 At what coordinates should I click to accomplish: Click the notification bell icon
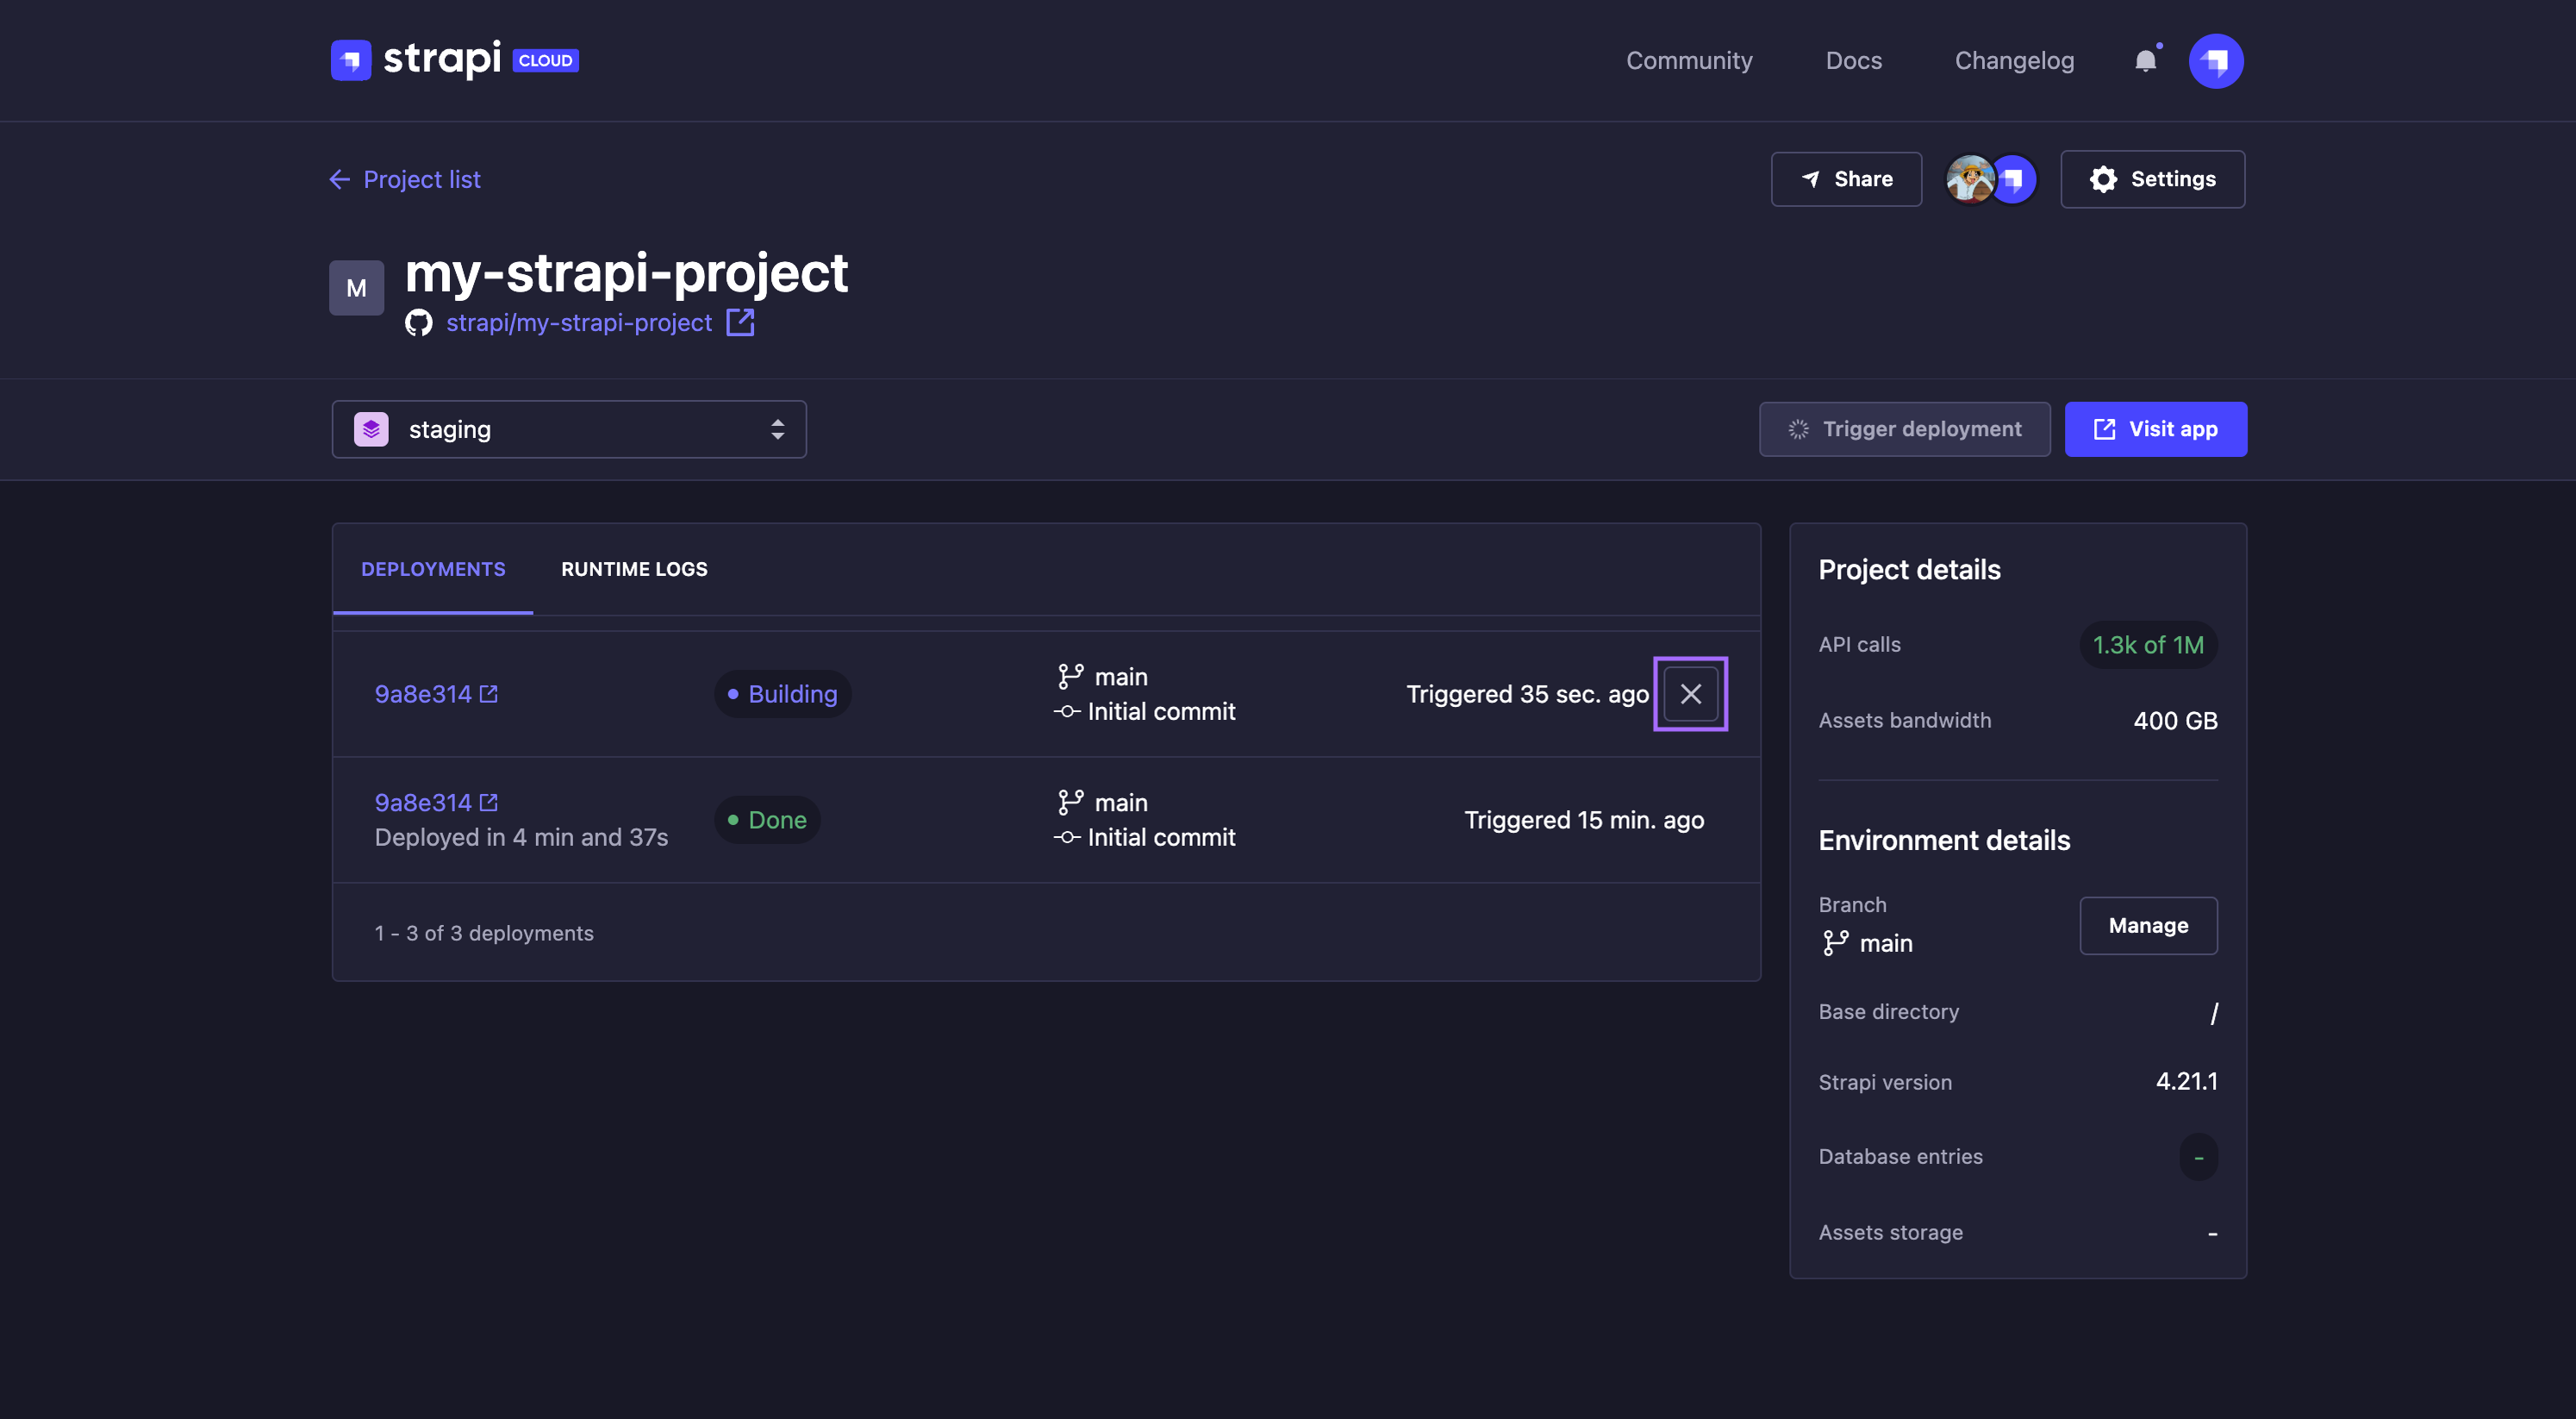pyautogui.click(x=2145, y=61)
